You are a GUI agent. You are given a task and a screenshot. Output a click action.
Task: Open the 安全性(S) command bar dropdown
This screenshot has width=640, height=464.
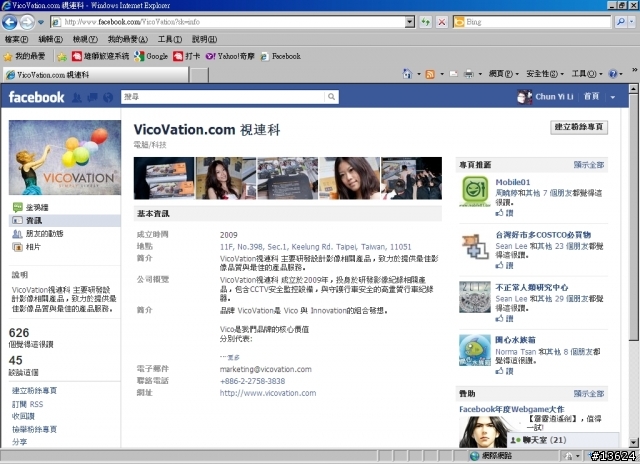[x=545, y=74]
